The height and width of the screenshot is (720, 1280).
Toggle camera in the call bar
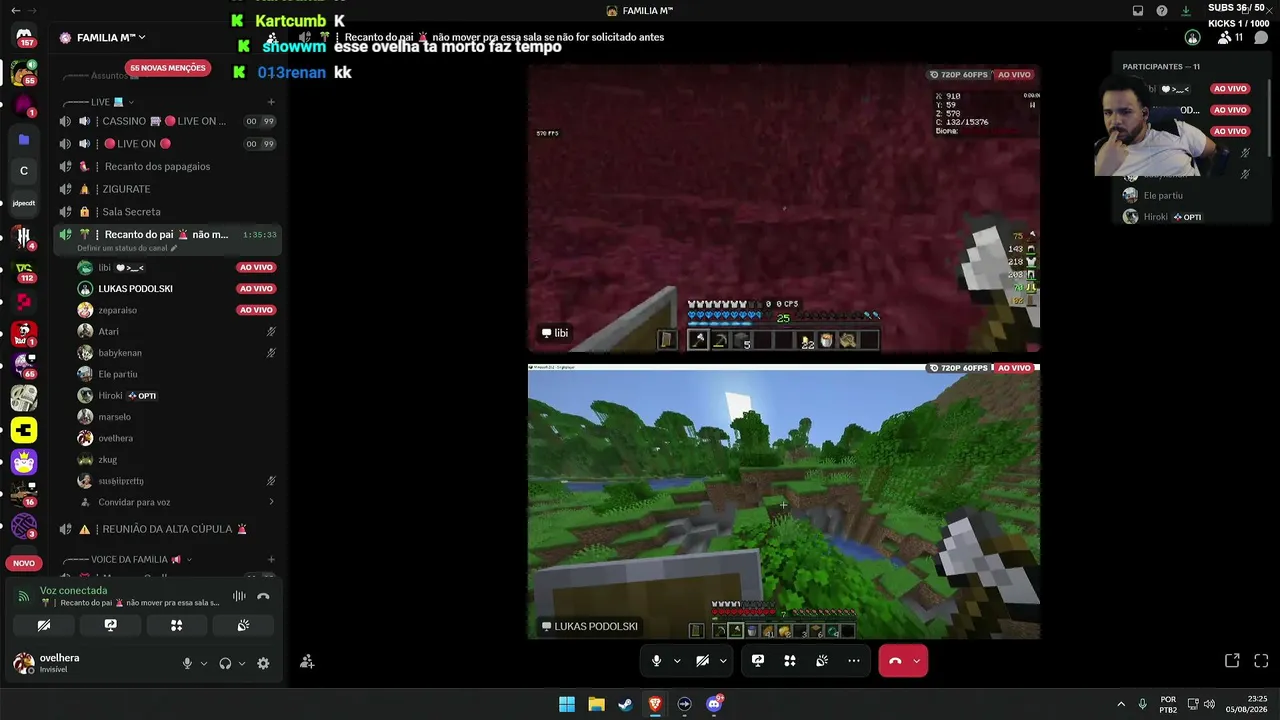(x=702, y=660)
